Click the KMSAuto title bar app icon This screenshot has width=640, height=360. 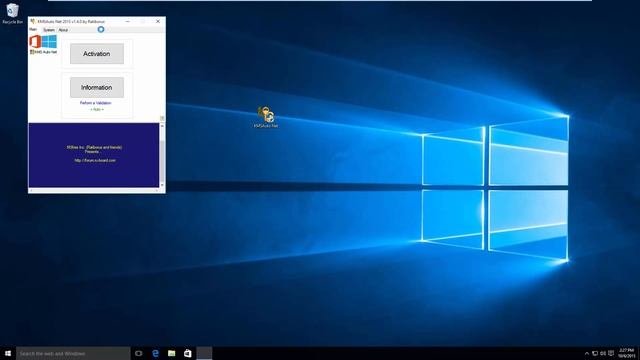tap(33, 21)
